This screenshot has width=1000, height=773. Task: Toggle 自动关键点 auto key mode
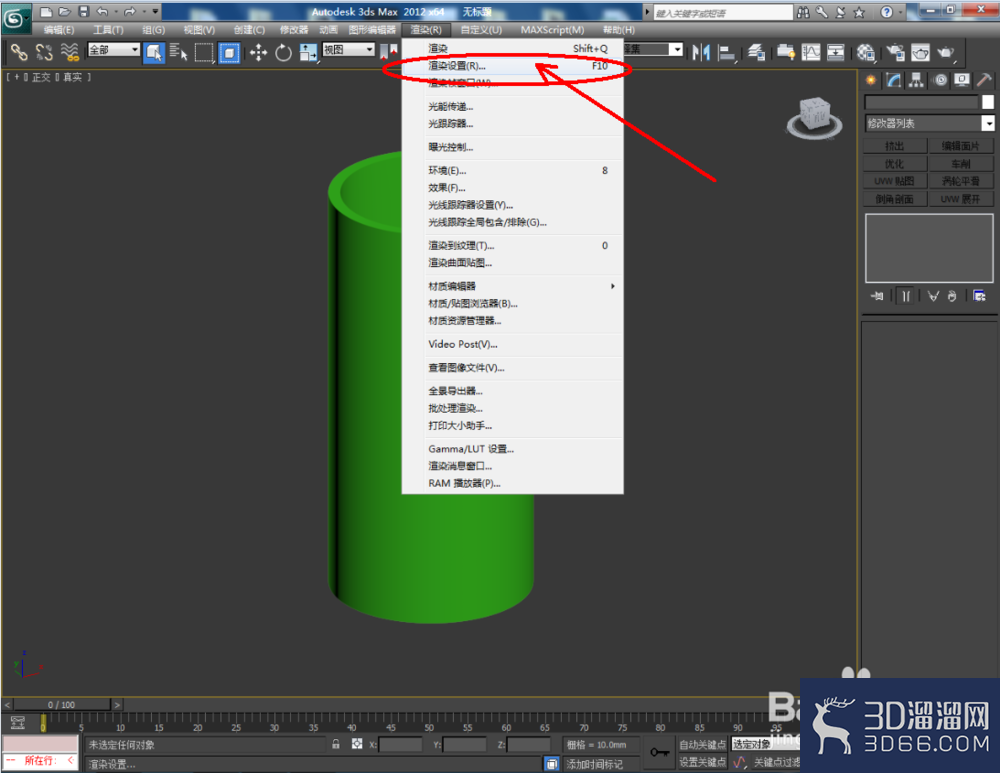(702, 744)
